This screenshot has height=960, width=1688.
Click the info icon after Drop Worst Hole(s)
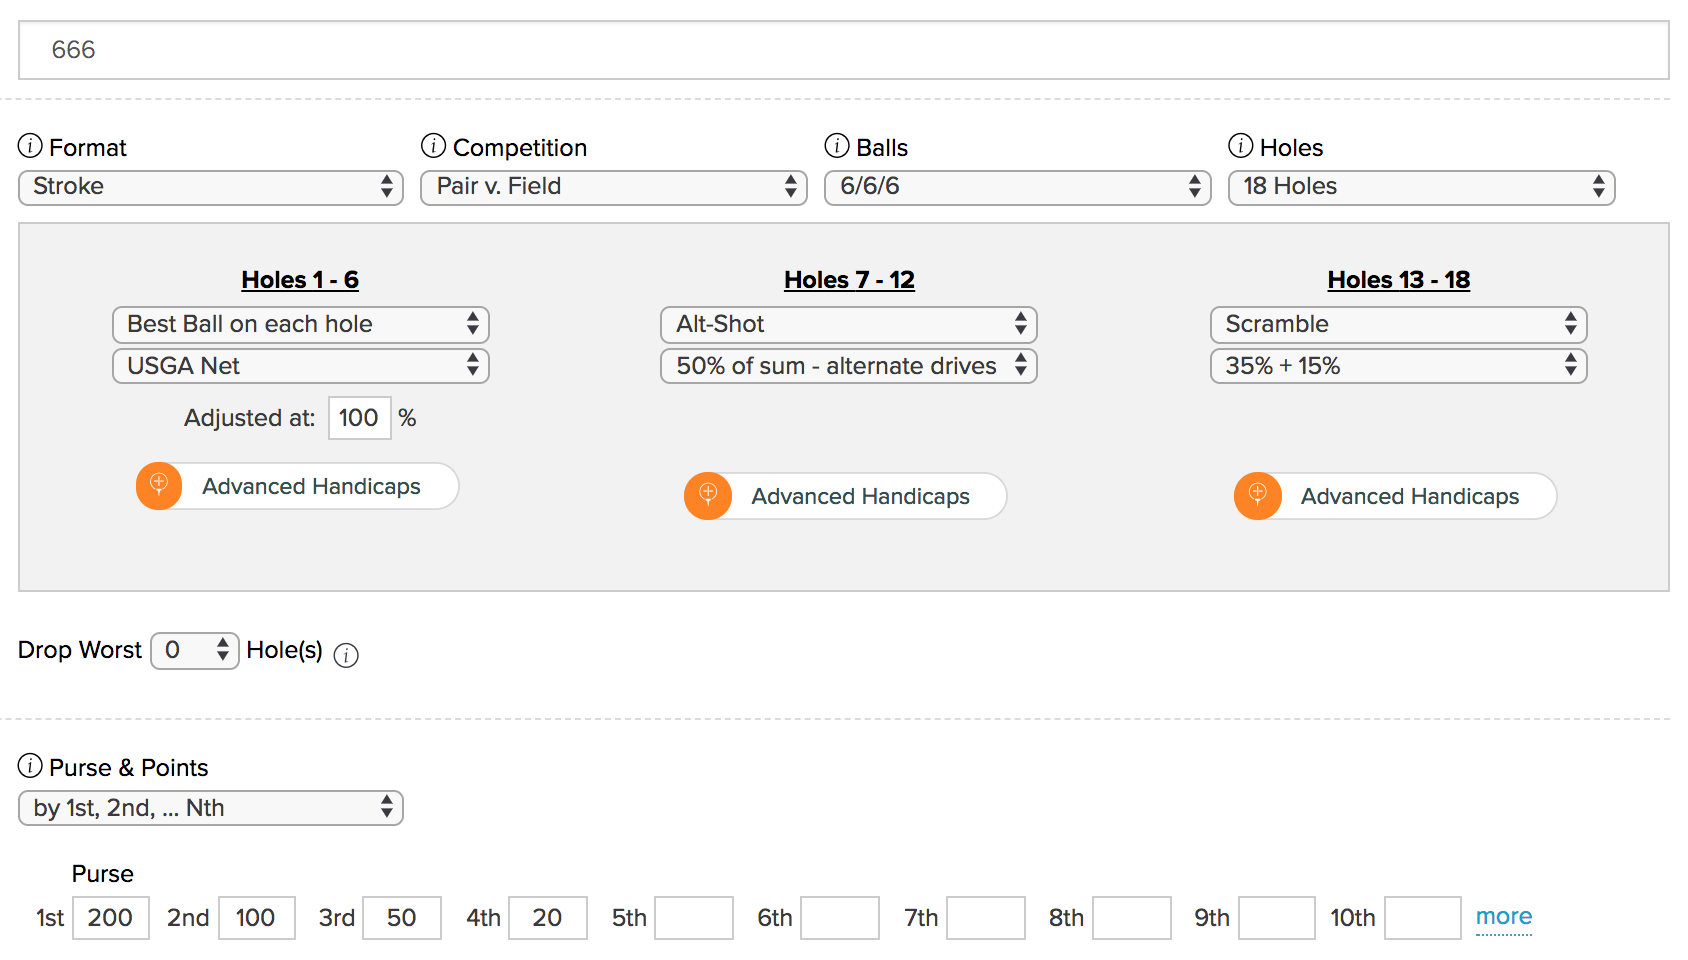tap(346, 655)
